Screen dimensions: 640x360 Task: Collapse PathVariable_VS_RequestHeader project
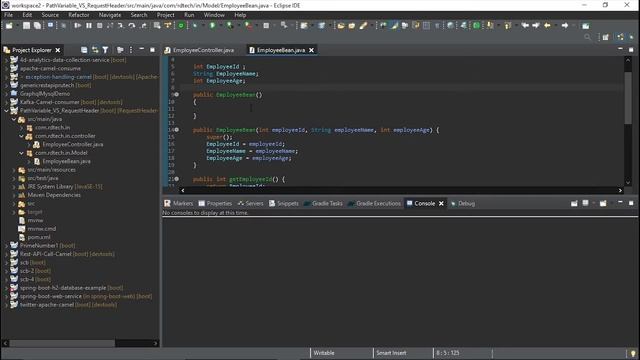coord(6,111)
